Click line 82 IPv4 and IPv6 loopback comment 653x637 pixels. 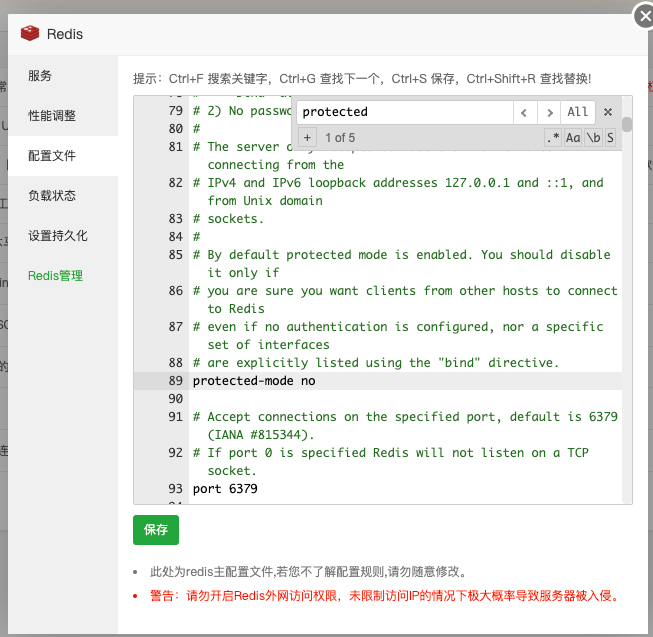(x=398, y=192)
